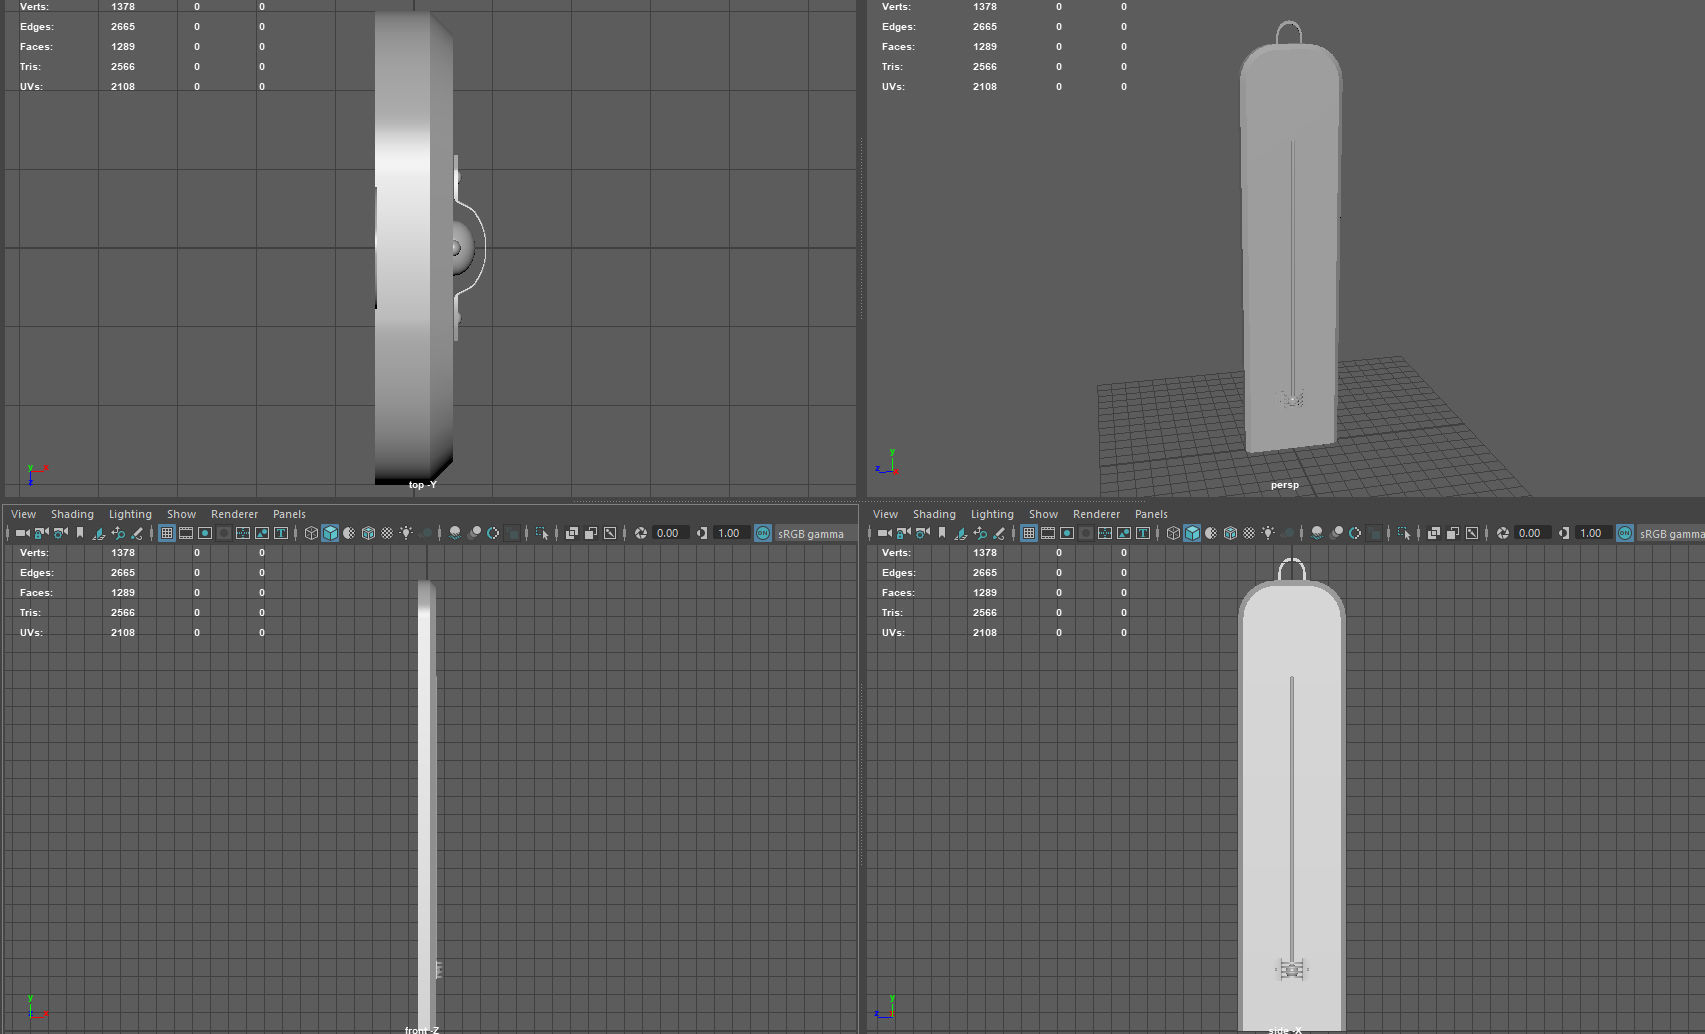The width and height of the screenshot is (1705, 1034).
Task: Click Smooth Shade All in front view panel
Action: pyautogui.click(x=330, y=533)
